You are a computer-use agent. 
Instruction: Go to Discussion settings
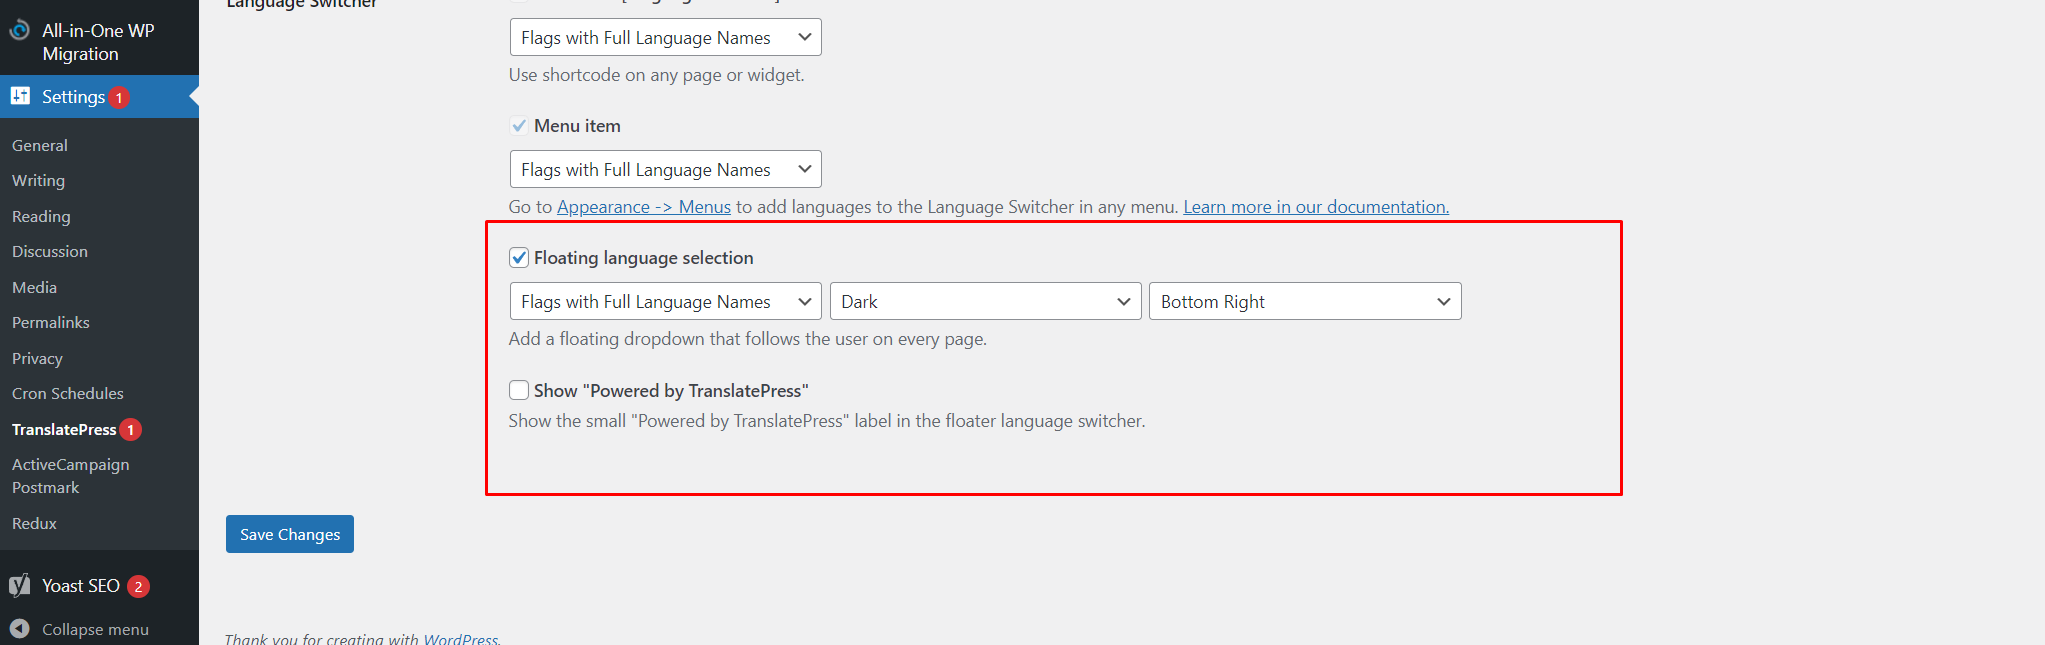(x=50, y=252)
